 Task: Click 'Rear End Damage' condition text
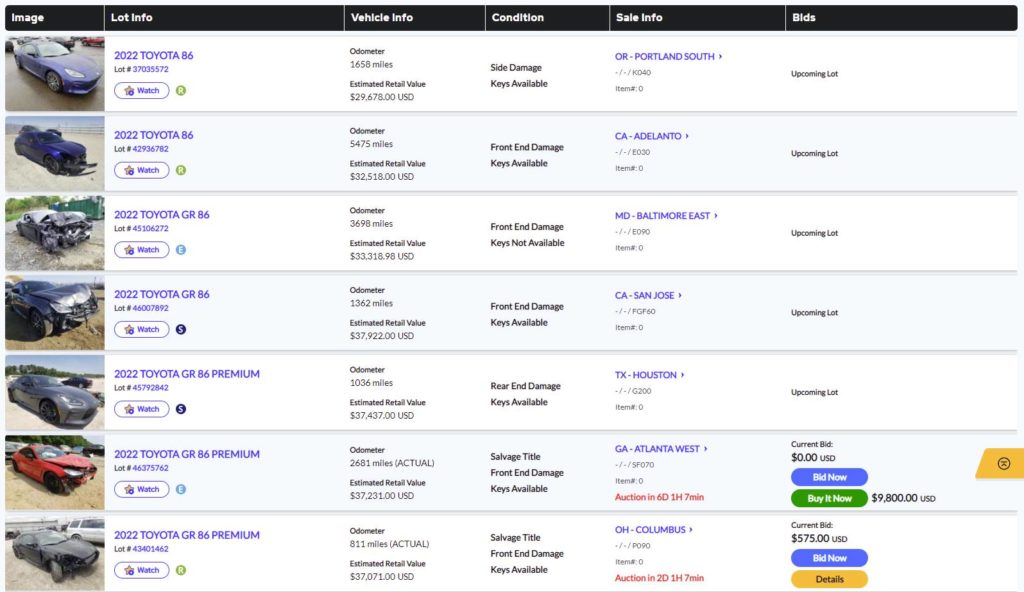[x=525, y=386]
